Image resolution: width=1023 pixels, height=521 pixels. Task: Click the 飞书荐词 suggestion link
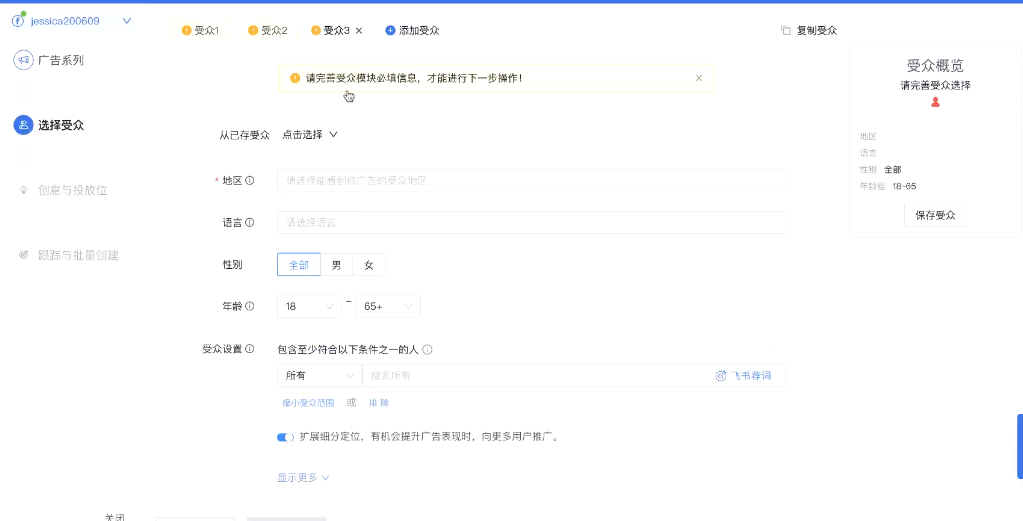pyautogui.click(x=743, y=376)
